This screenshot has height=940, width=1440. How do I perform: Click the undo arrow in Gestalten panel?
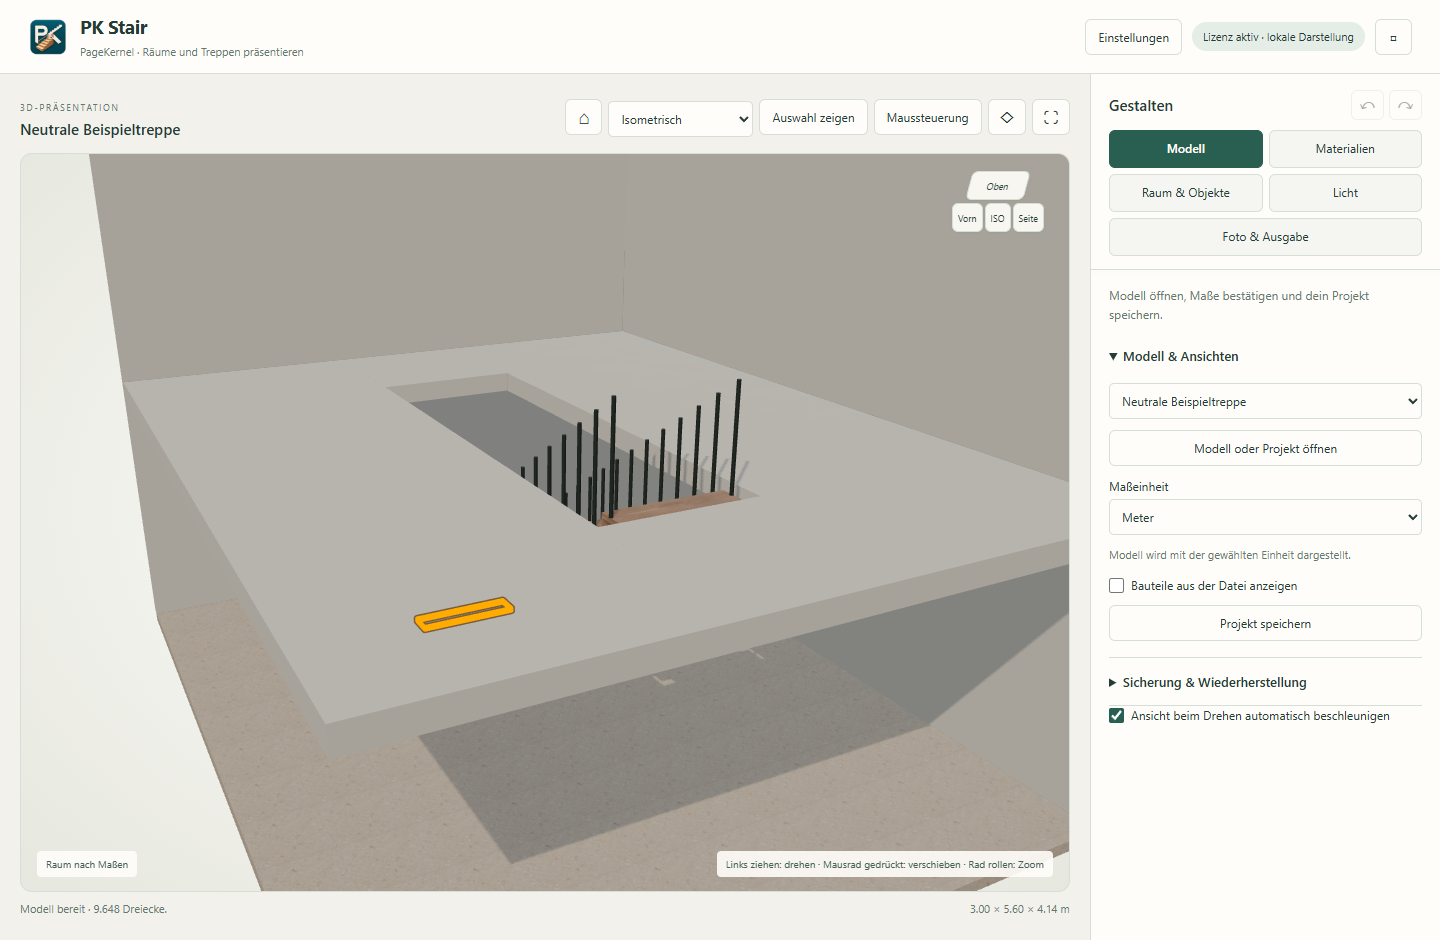coord(1367,105)
